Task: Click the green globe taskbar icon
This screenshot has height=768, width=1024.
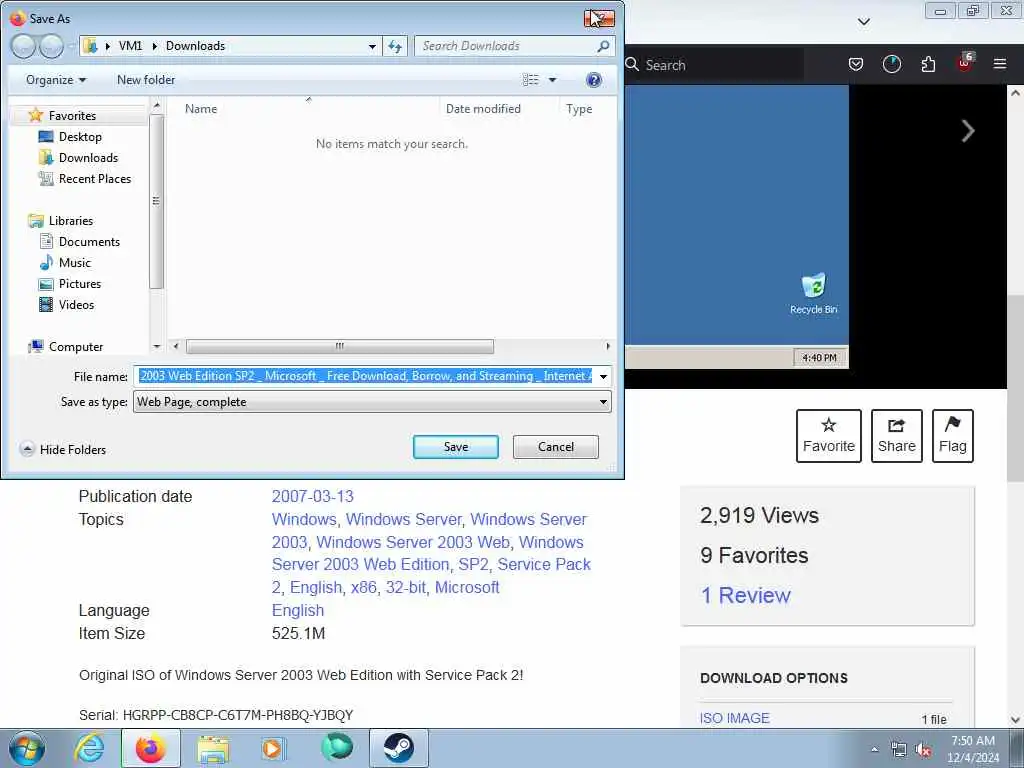Action: [337, 748]
